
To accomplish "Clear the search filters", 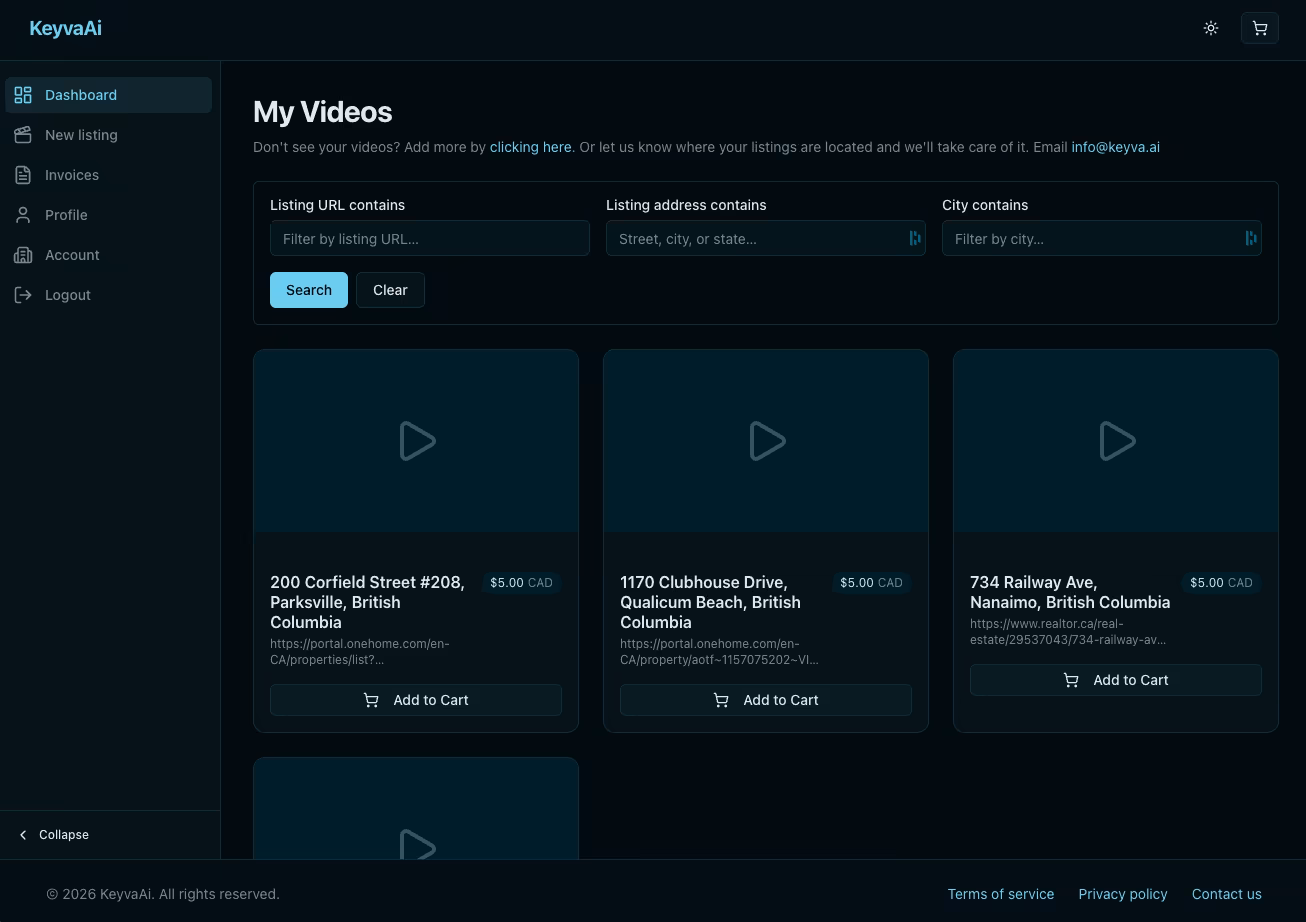I will click(390, 290).
